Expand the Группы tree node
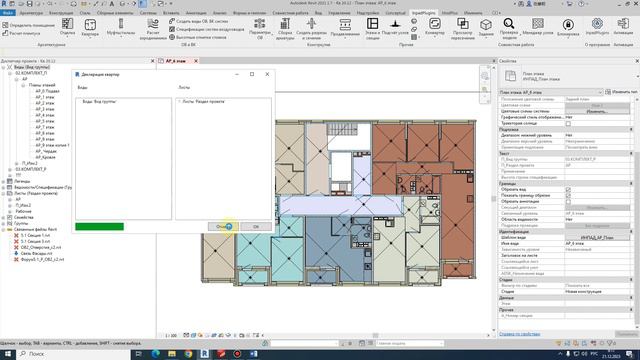This screenshot has width=640, height=360. (3, 224)
